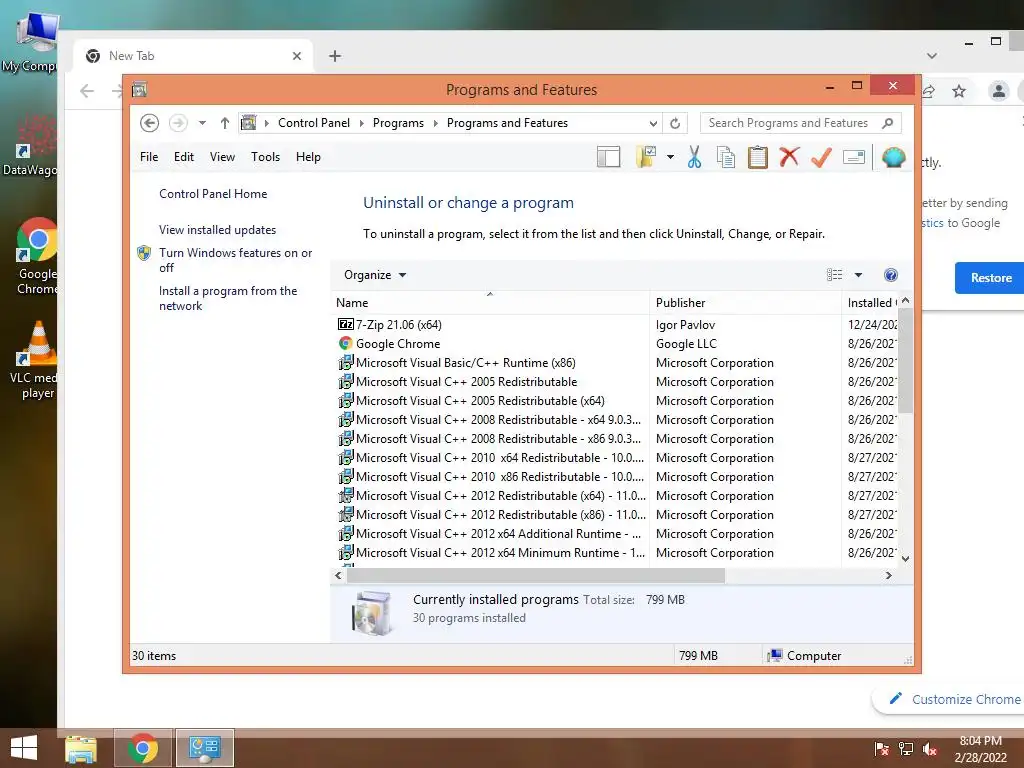This screenshot has height=768, width=1024.
Task: Click View installed updates link
Action: (x=217, y=230)
